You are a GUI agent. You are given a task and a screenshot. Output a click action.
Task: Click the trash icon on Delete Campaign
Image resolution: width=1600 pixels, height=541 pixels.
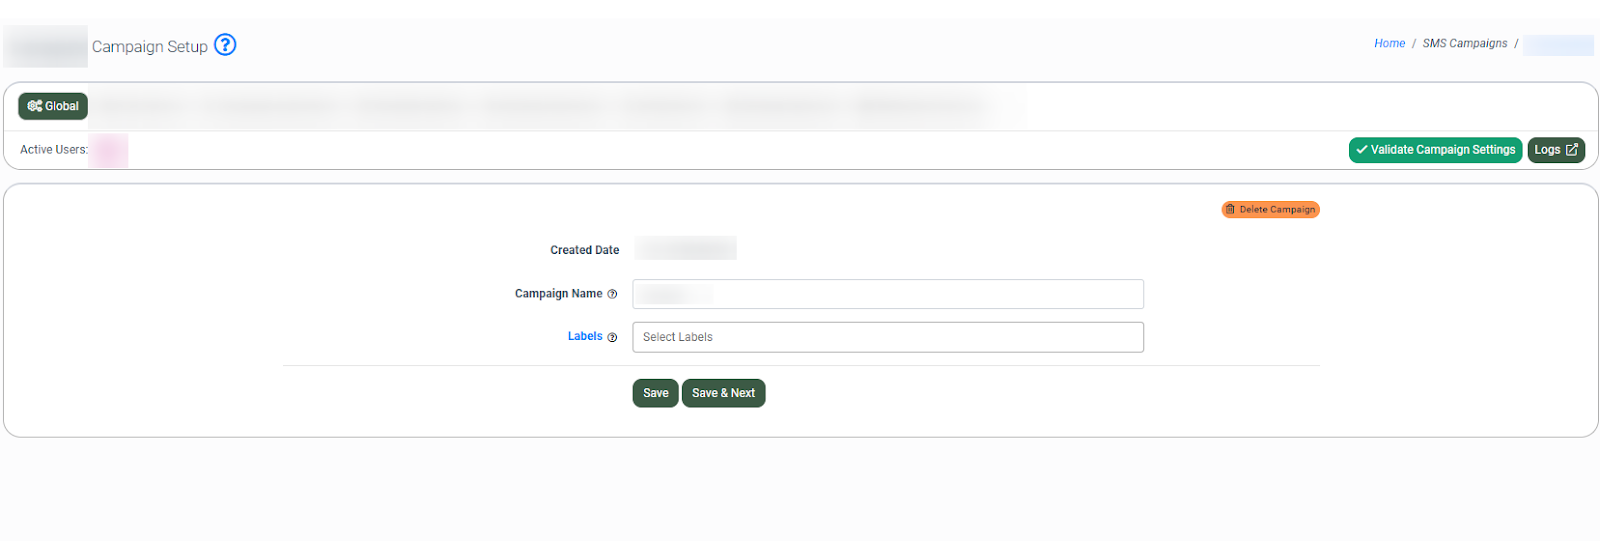point(1230,210)
